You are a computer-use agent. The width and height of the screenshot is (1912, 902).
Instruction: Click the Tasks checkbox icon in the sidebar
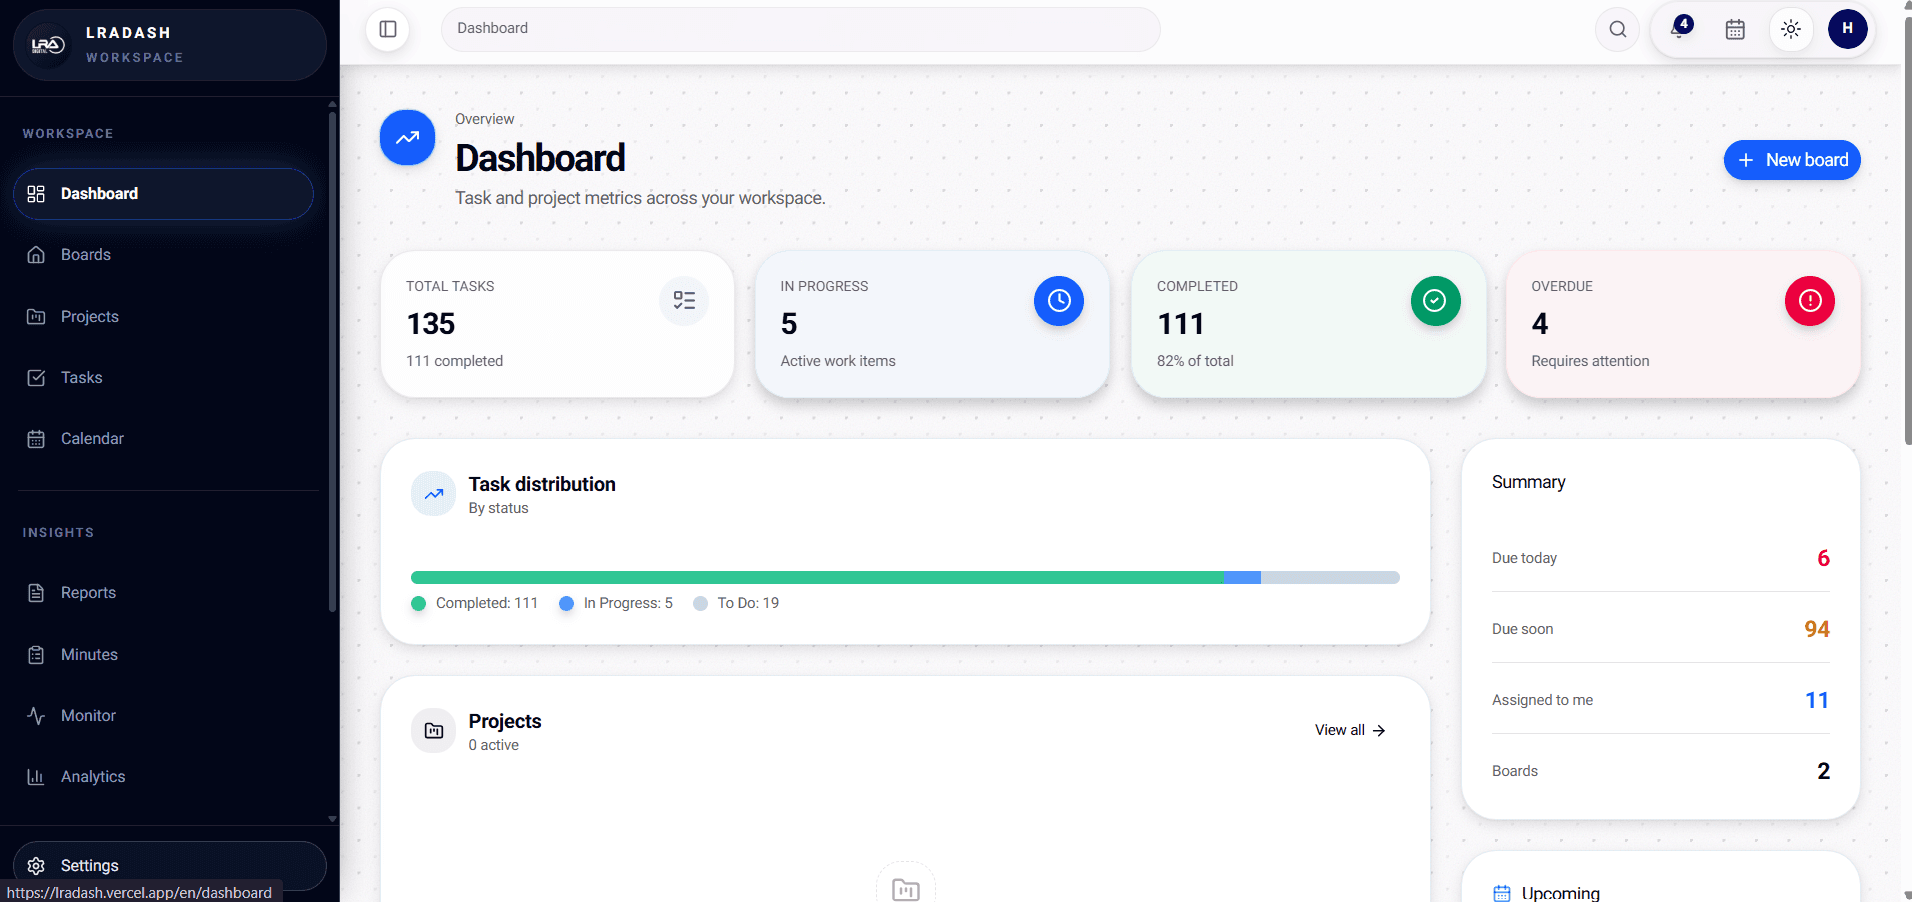click(x=36, y=378)
